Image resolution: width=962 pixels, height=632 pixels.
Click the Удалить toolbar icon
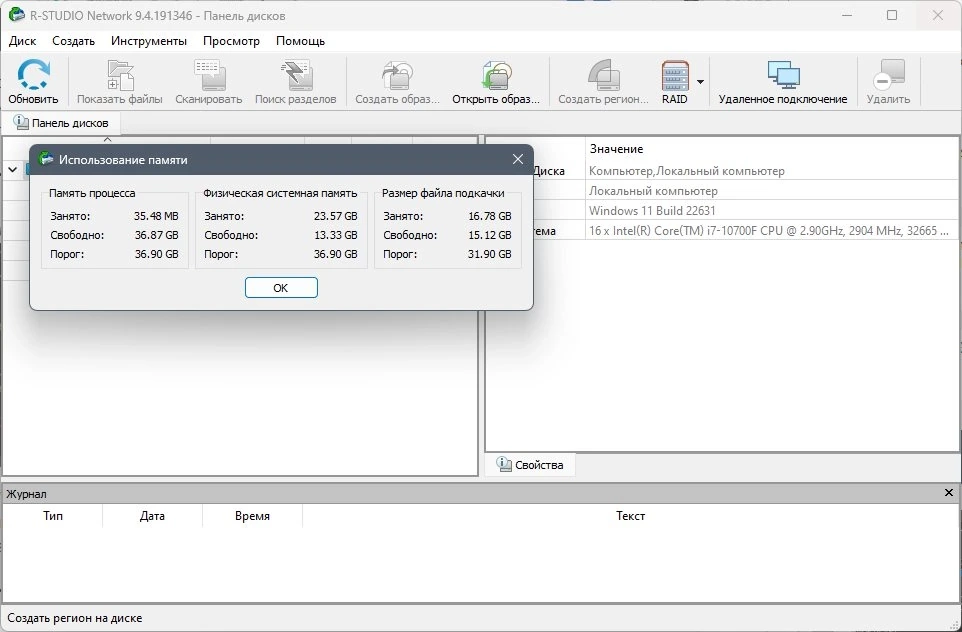(x=888, y=75)
